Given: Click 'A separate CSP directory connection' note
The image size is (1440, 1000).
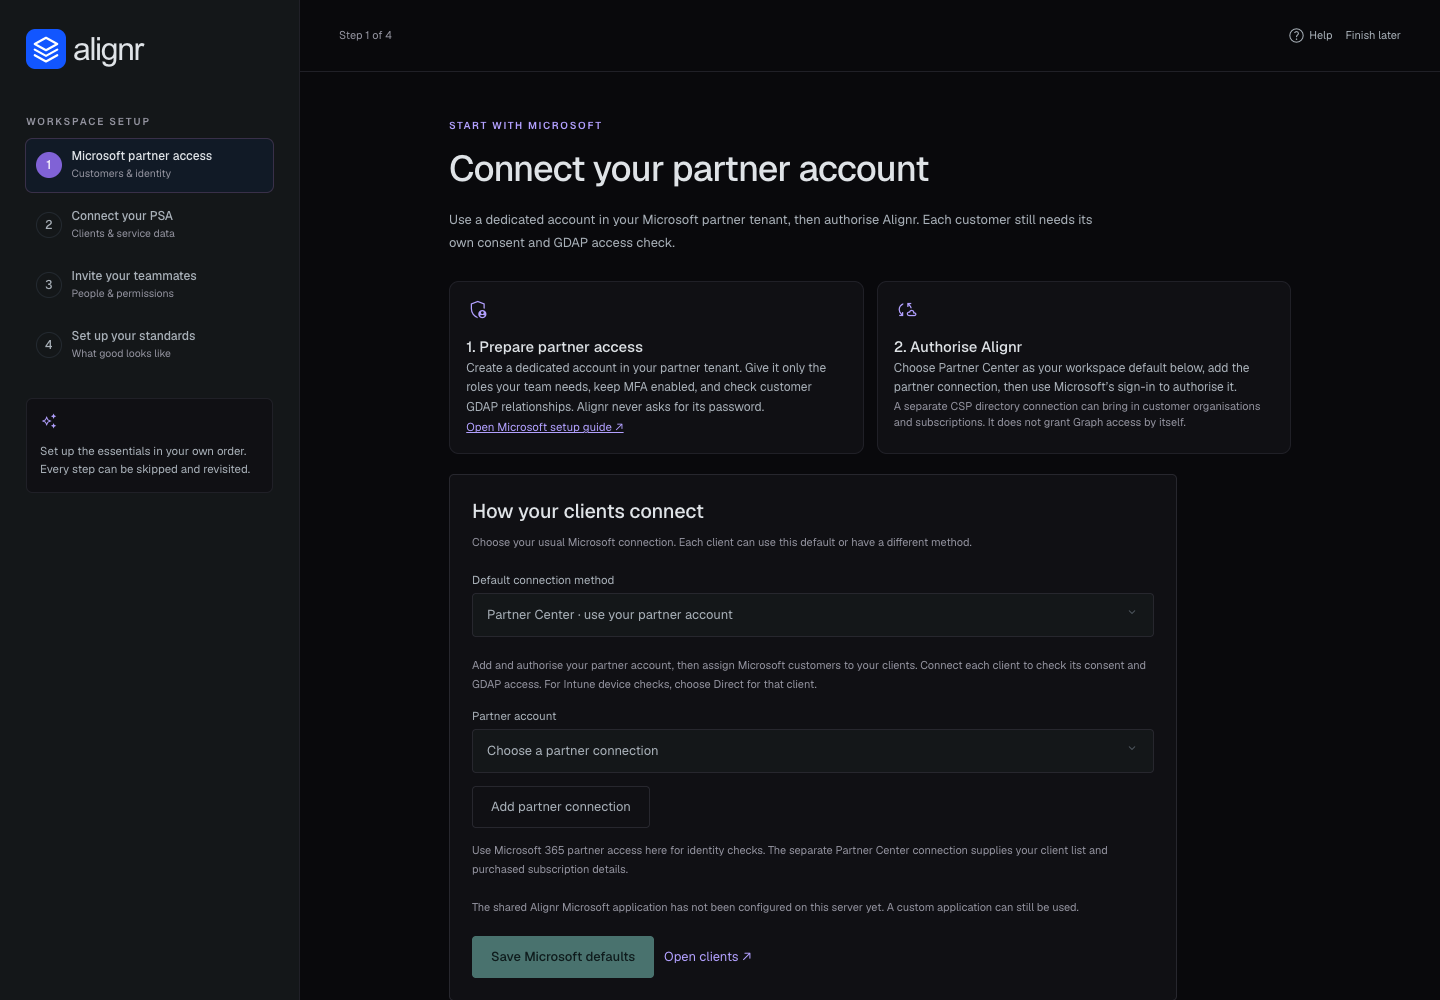Looking at the screenshot, I should click(1077, 414).
